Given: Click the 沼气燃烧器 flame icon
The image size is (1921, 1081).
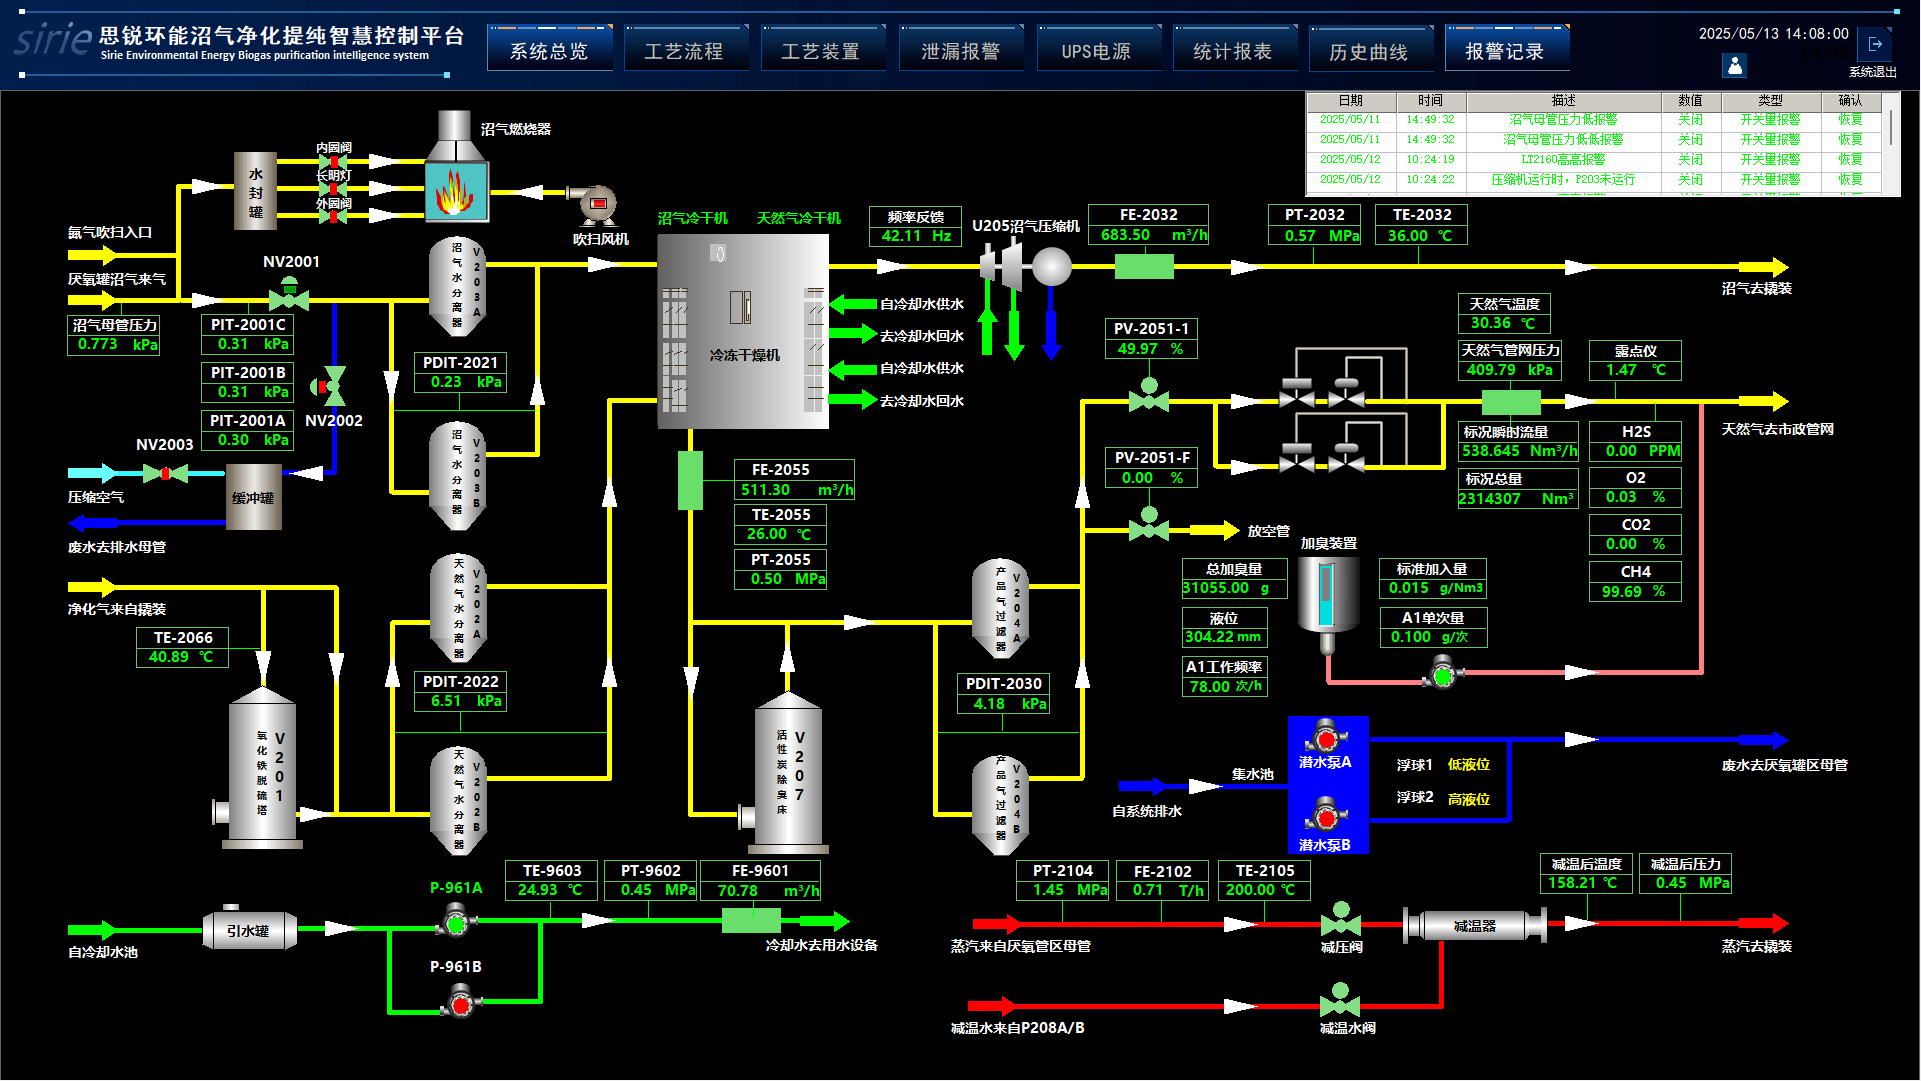Looking at the screenshot, I should tap(456, 192).
